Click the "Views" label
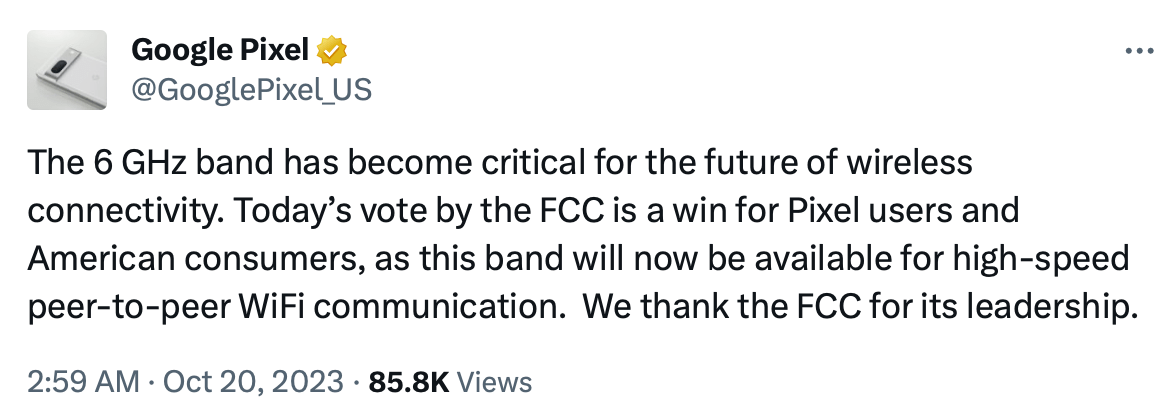Viewport: 1176px width, 418px height. 495,381
